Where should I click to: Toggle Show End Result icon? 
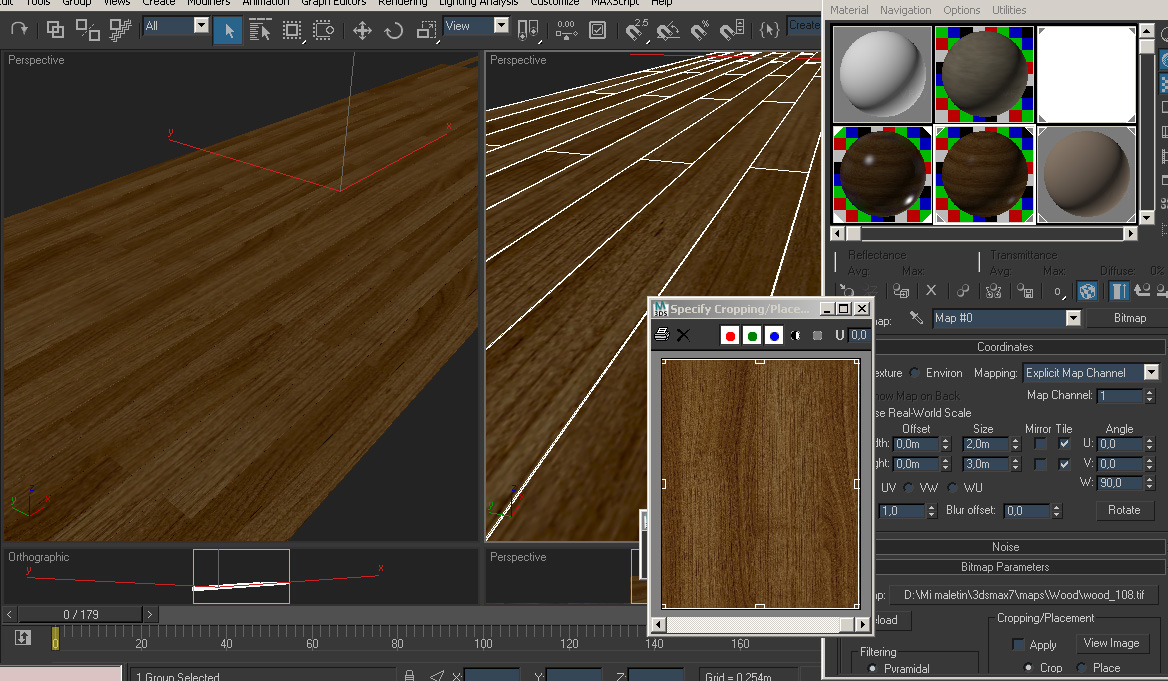click(x=1120, y=291)
